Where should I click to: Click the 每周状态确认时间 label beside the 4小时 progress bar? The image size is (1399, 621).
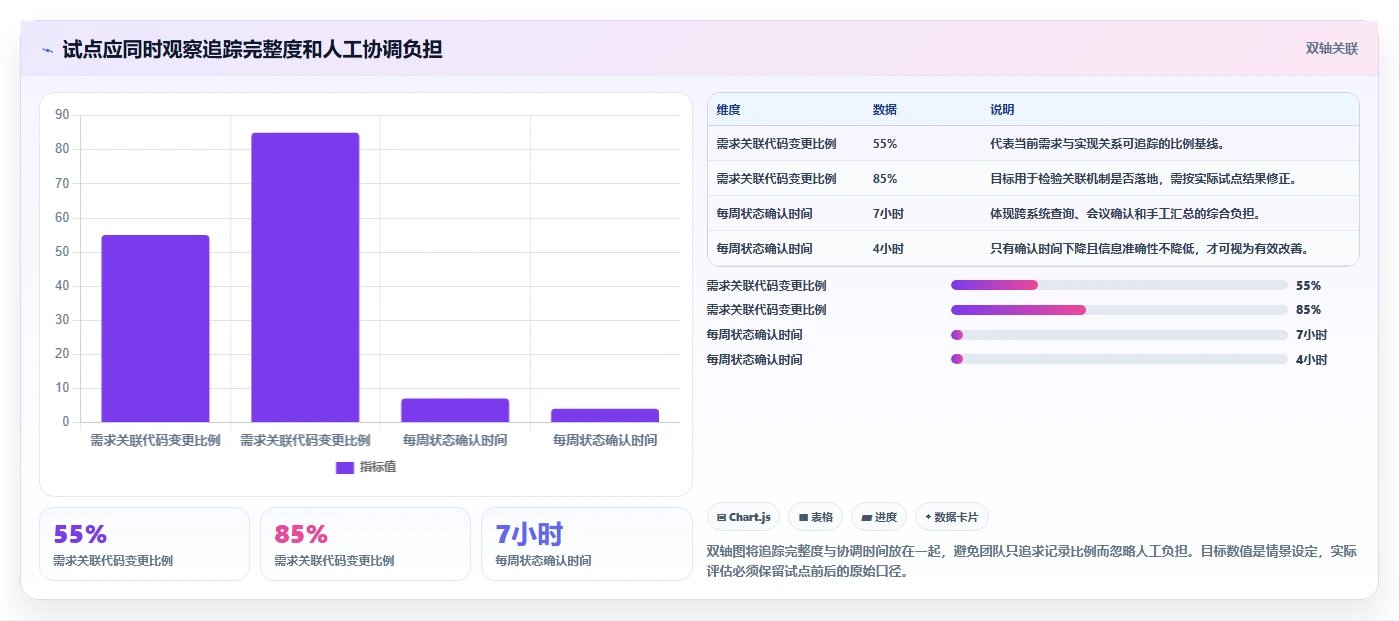point(754,359)
